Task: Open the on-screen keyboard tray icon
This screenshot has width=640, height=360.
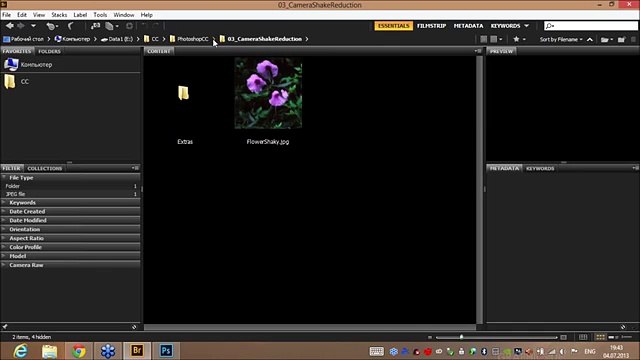Action: coord(376,351)
